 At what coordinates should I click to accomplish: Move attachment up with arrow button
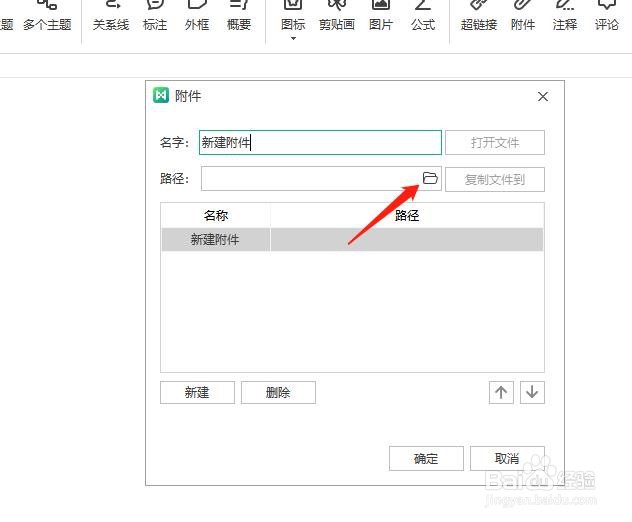pos(501,392)
